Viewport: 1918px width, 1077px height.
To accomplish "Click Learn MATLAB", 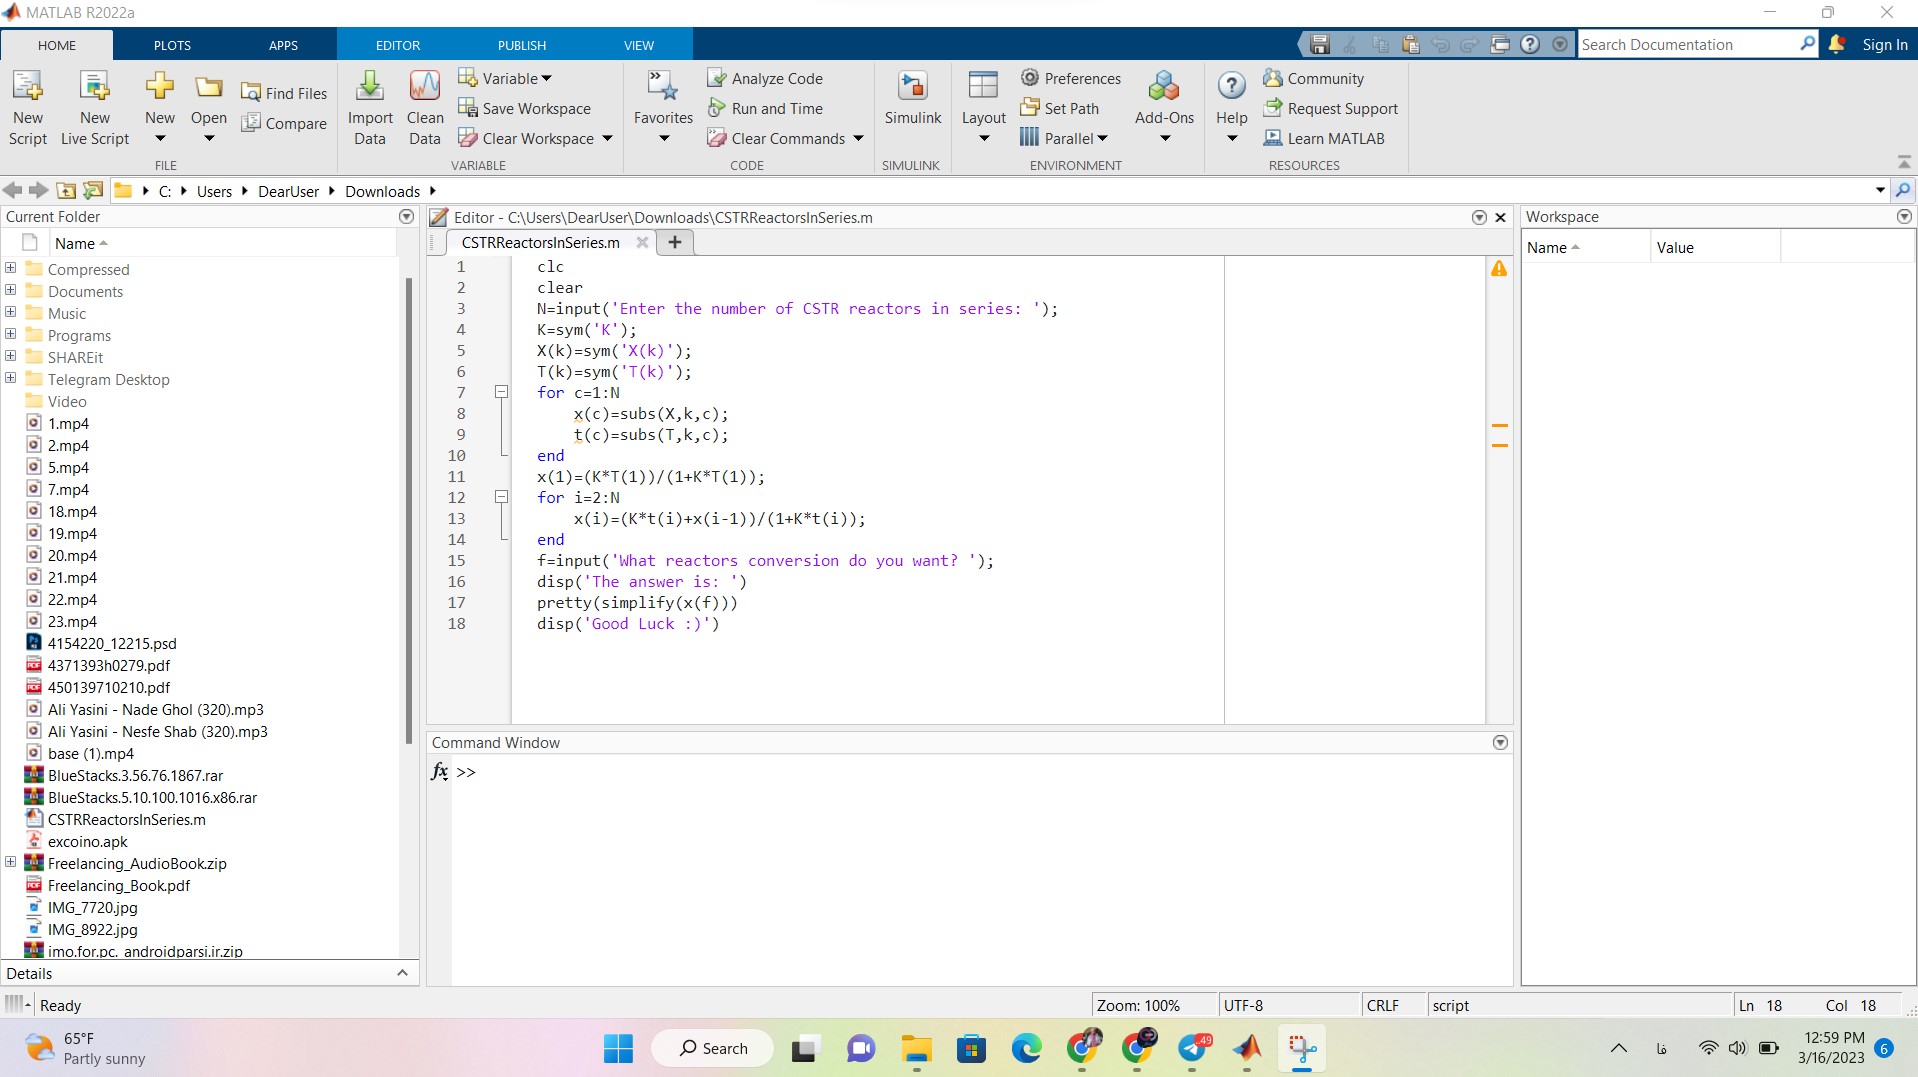I will click(x=1323, y=138).
